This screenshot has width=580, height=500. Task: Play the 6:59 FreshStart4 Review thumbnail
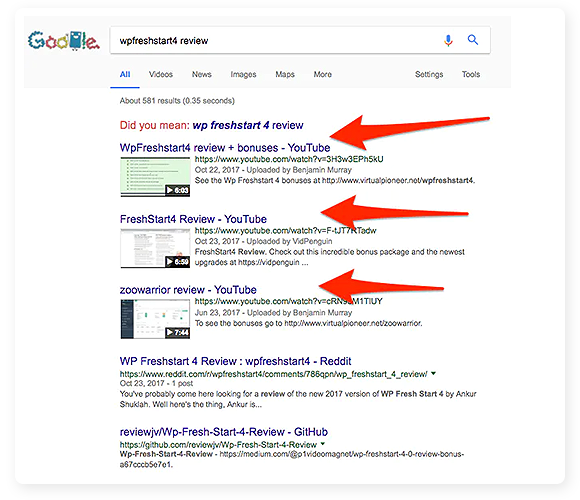coord(155,248)
